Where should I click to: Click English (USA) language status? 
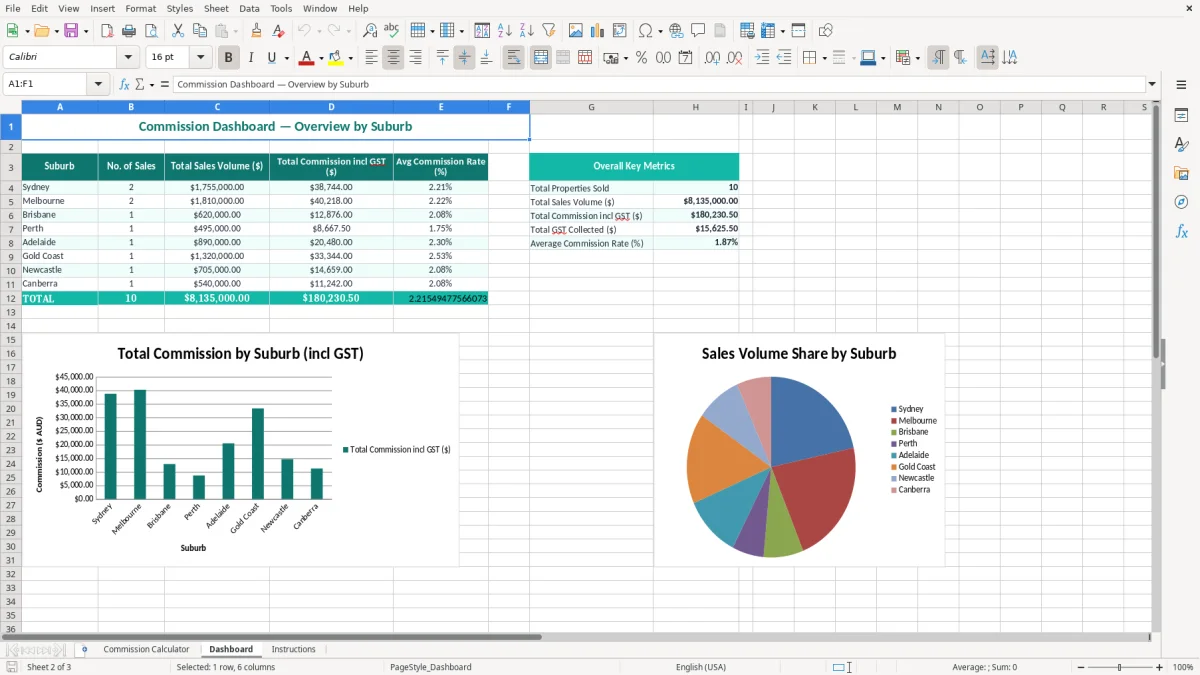tap(701, 667)
